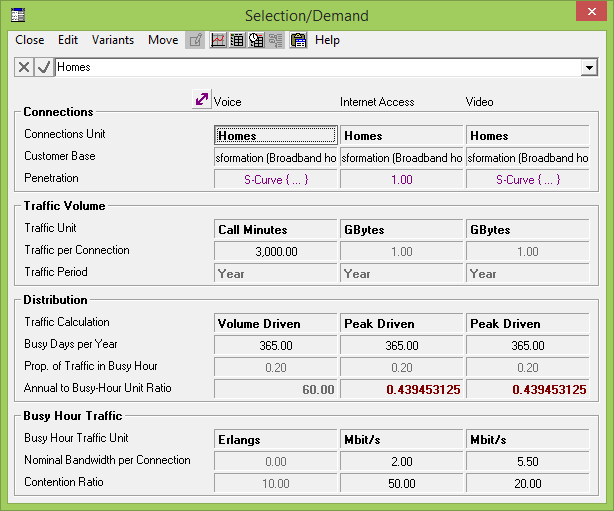Expand the formula bar dropdown arrow

(x=589, y=67)
